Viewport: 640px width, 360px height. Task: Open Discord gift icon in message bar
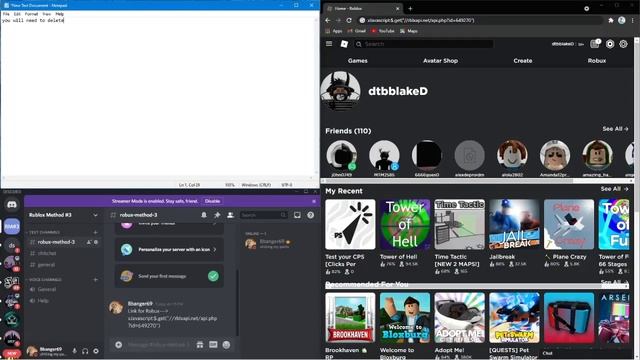pos(200,345)
